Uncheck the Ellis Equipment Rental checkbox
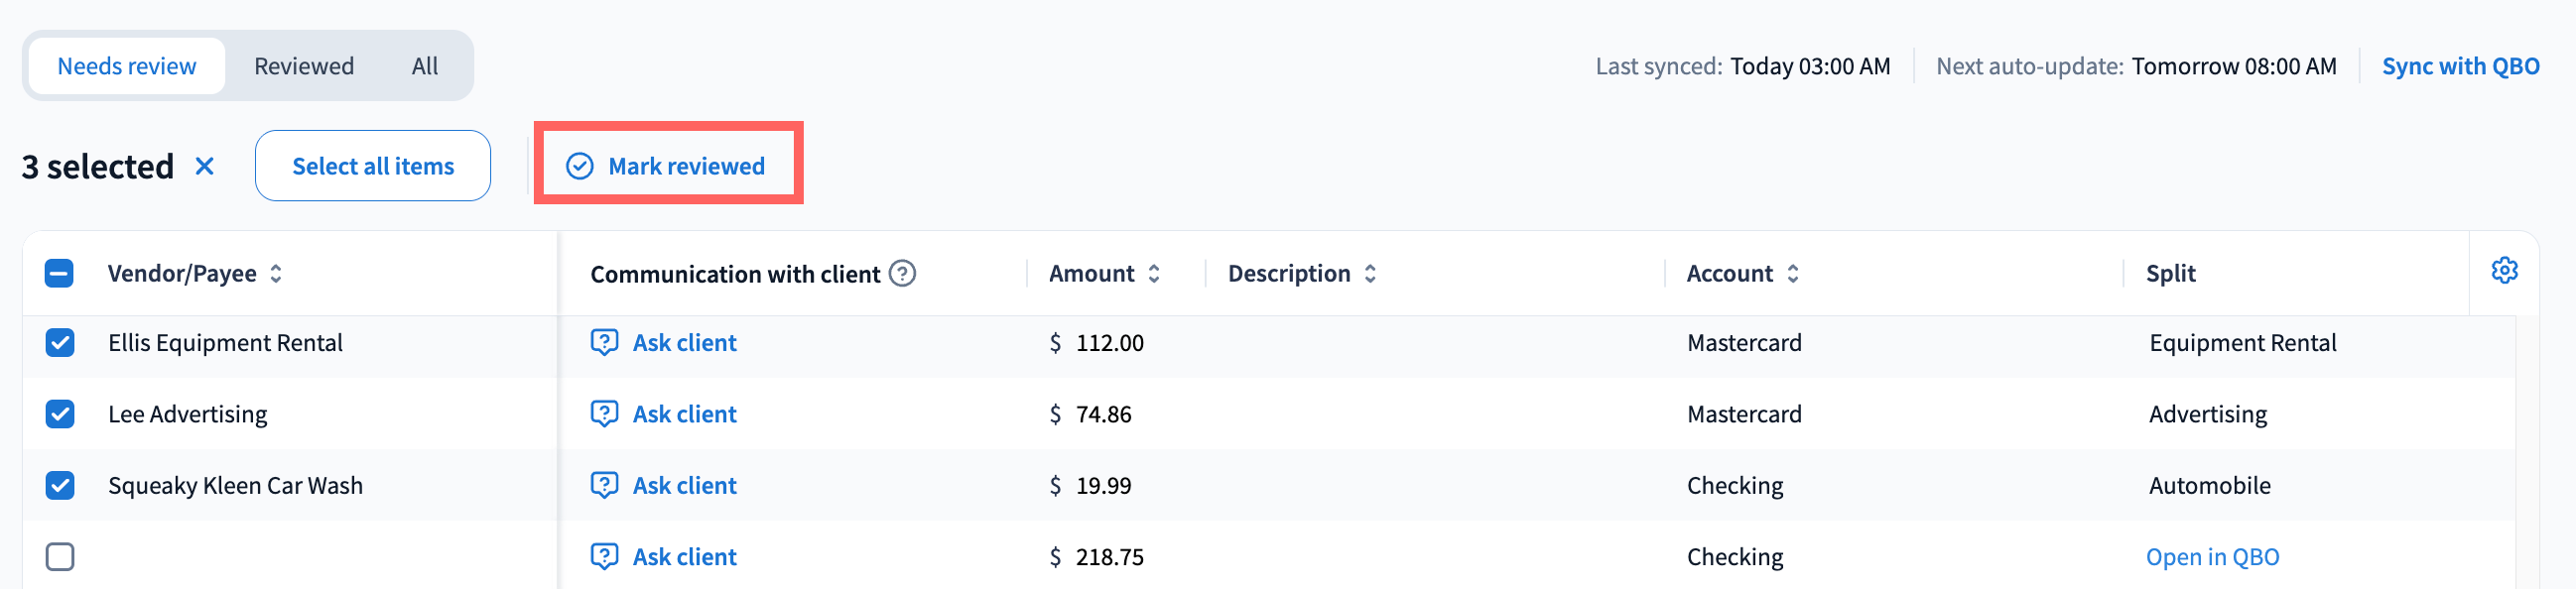The image size is (2576, 589). 60,342
